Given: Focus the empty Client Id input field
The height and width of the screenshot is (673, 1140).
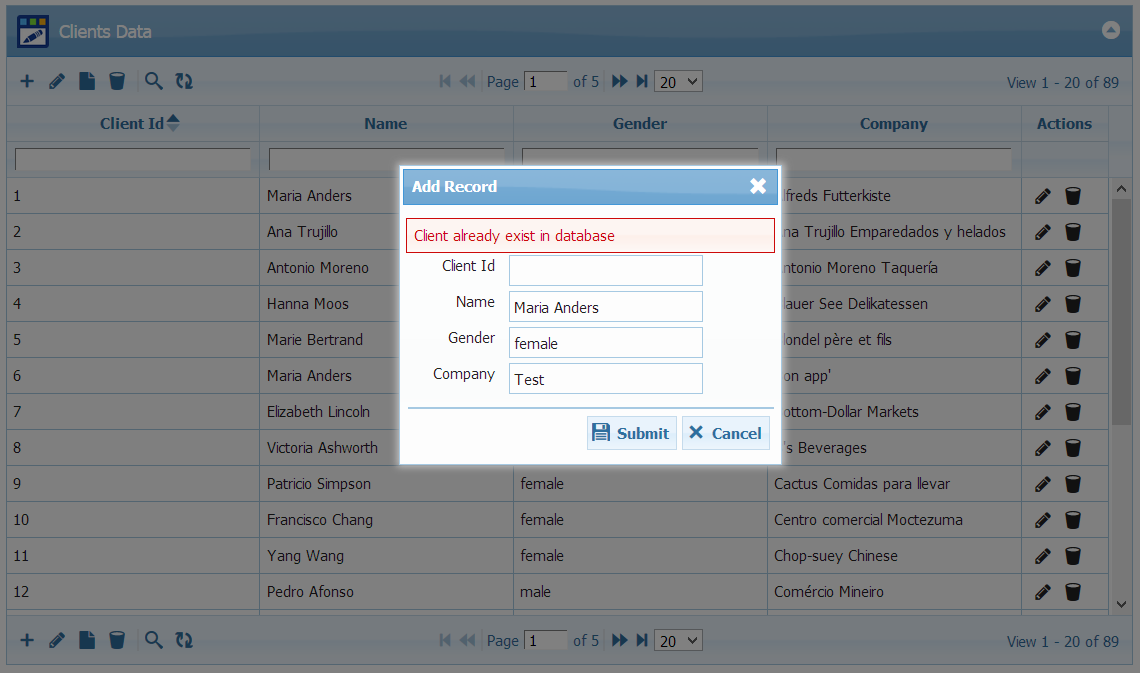Looking at the screenshot, I should tap(605, 271).
